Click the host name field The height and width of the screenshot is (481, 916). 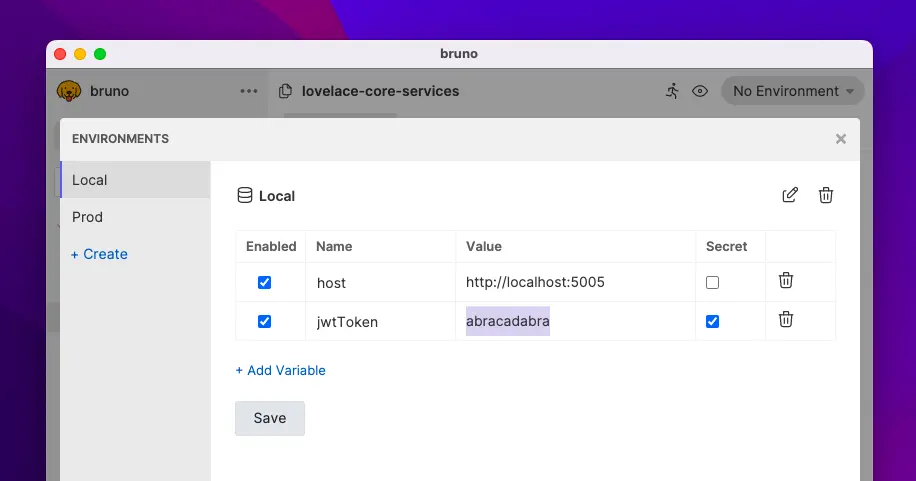380,283
